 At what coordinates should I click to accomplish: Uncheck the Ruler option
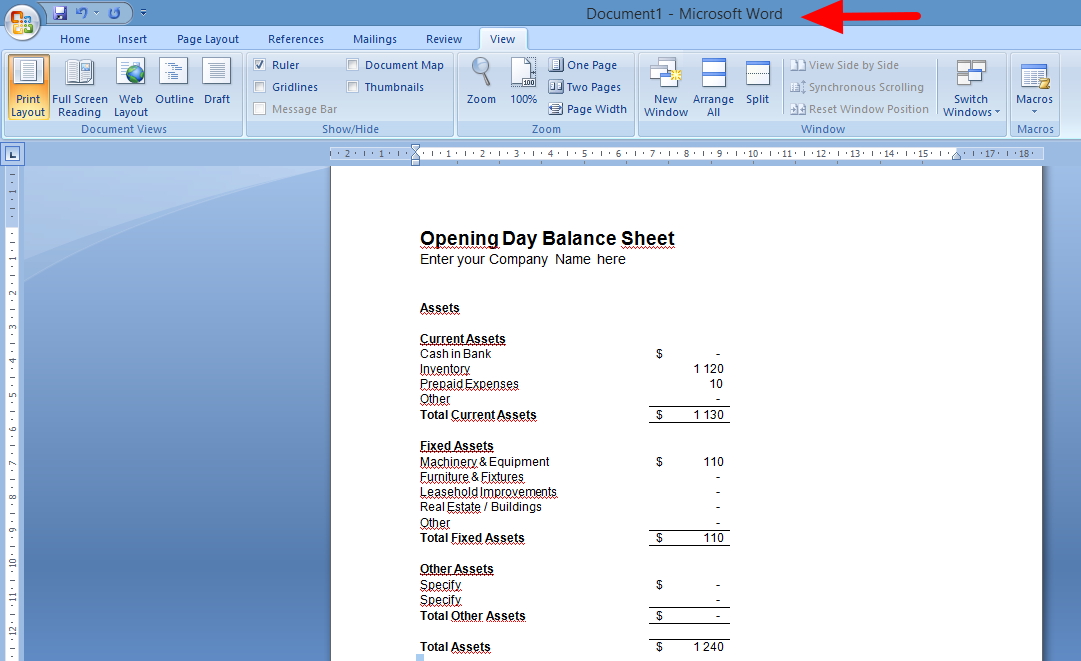[x=258, y=64]
